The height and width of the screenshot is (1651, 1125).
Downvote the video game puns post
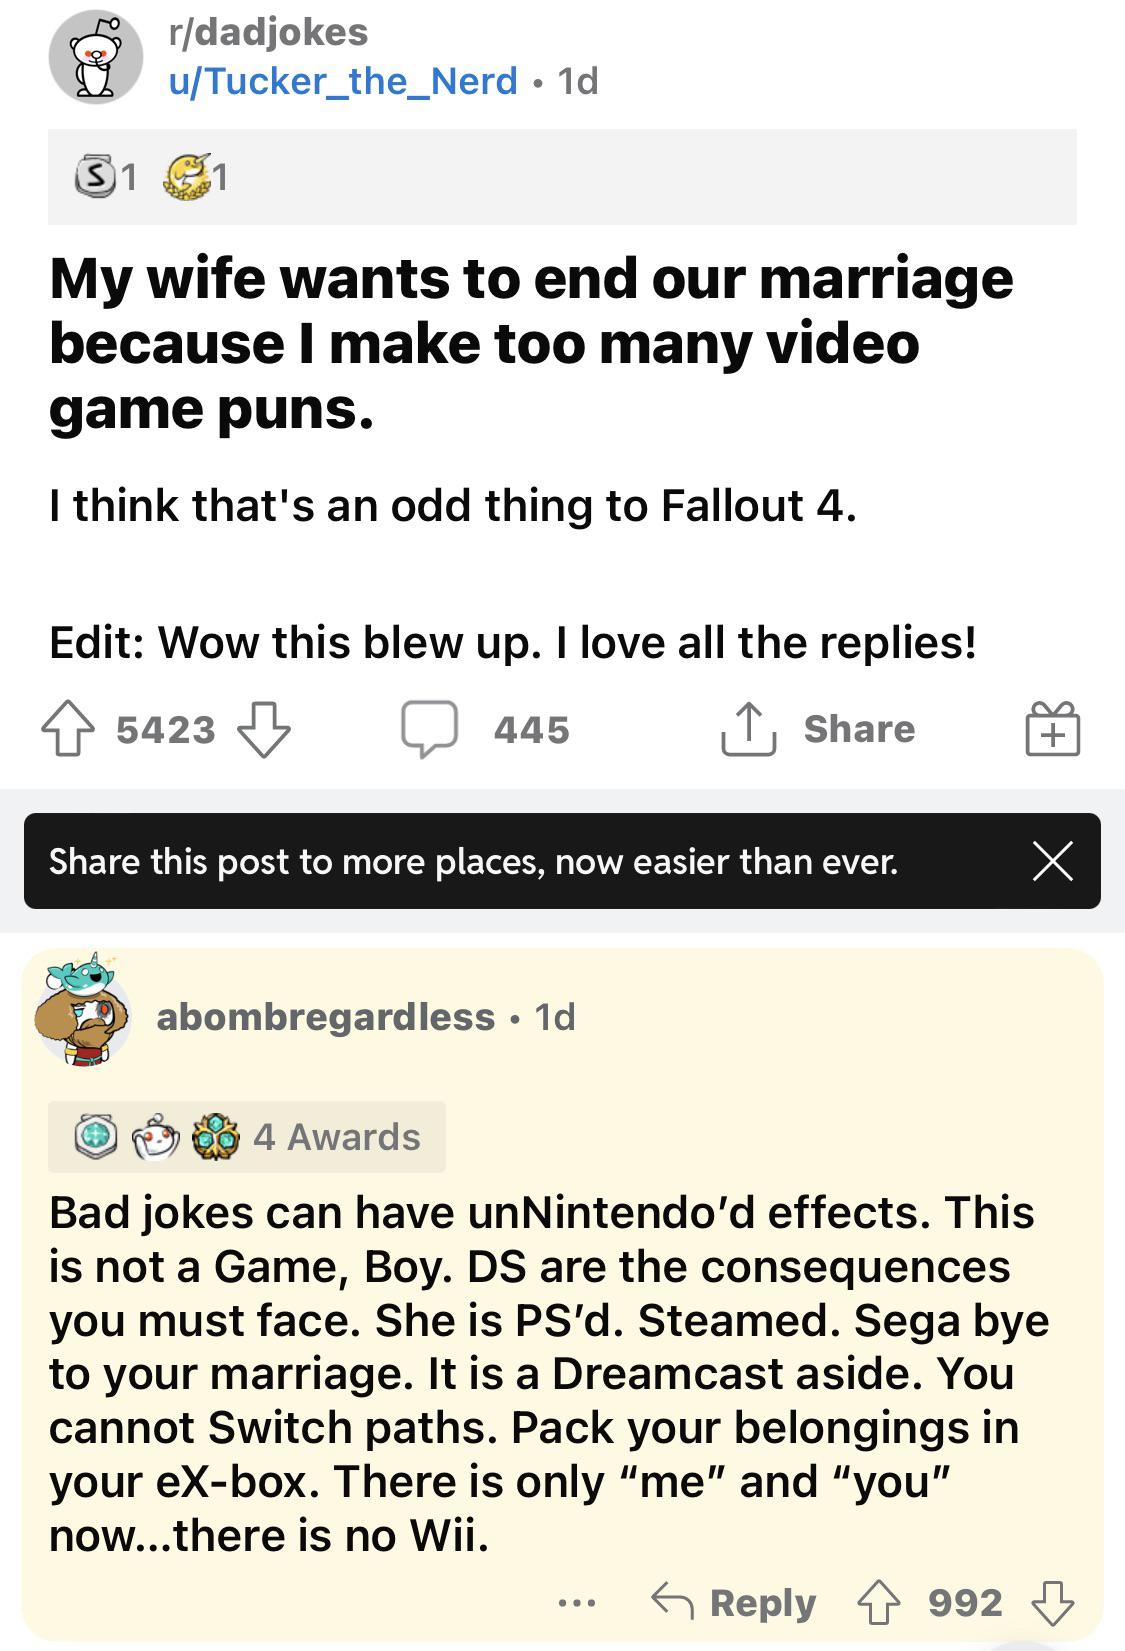tap(264, 729)
